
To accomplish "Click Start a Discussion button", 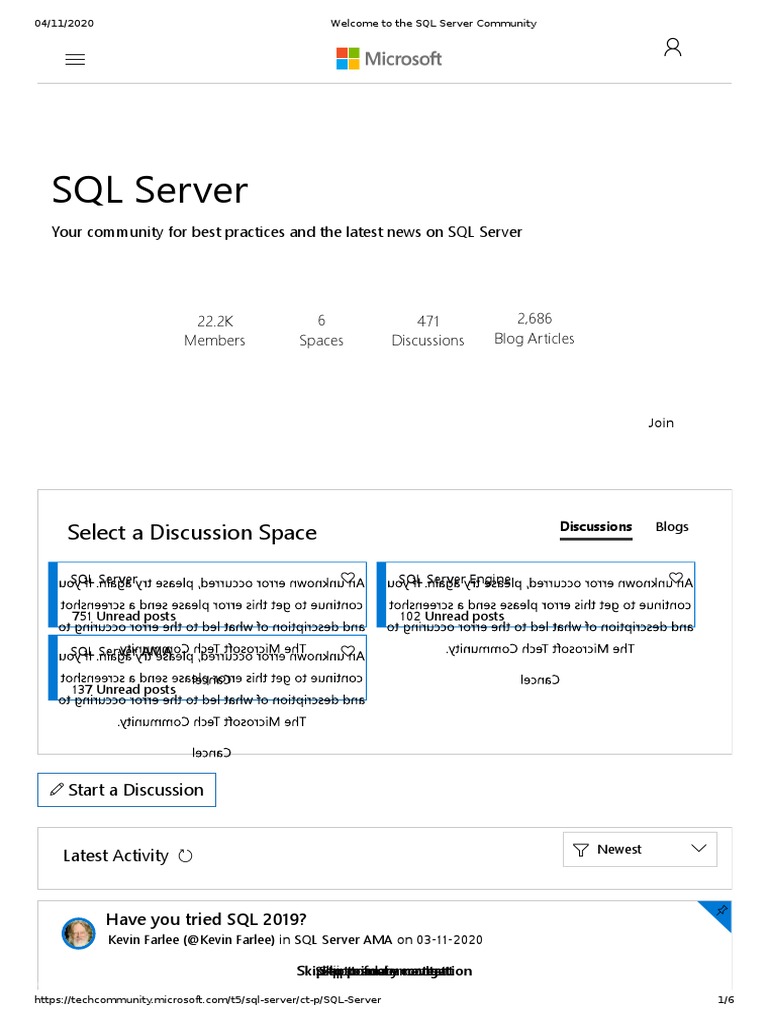I will point(126,790).
